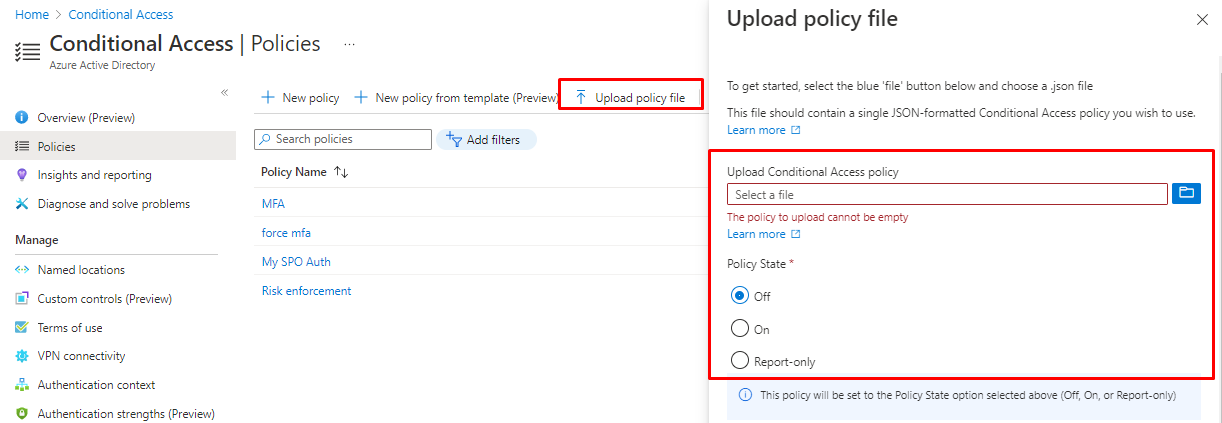Viewport: 1222px width, 423px height.
Task: Sort policies by Policy Name column
Action: pos(340,172)
